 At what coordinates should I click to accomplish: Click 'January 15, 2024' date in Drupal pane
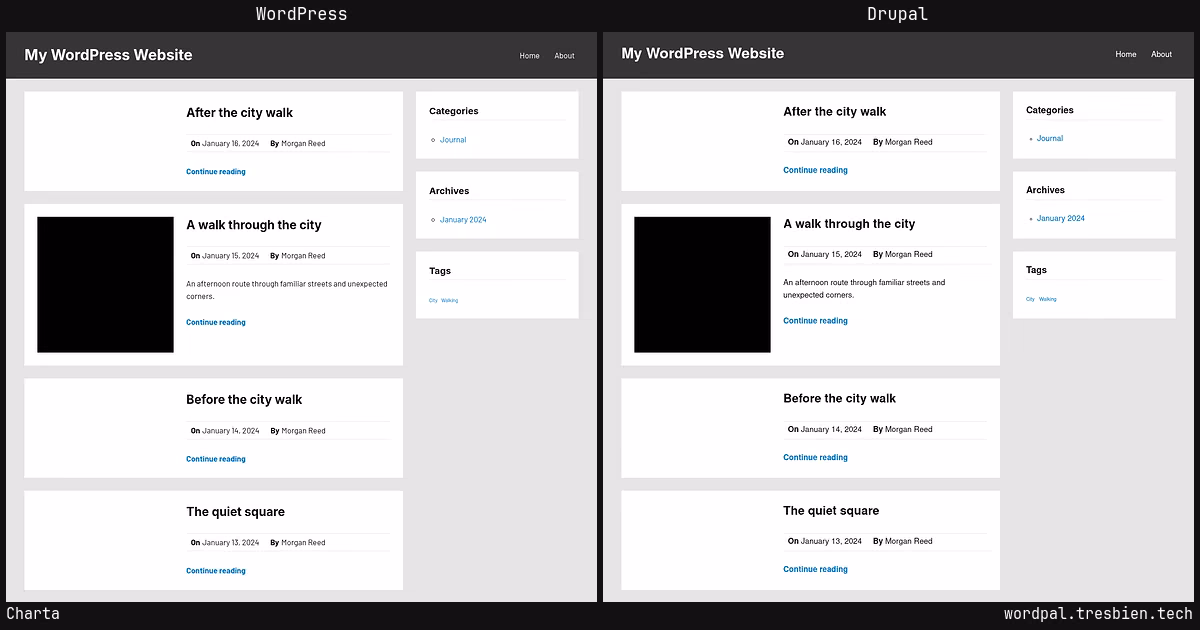click(x=831, y=254)
